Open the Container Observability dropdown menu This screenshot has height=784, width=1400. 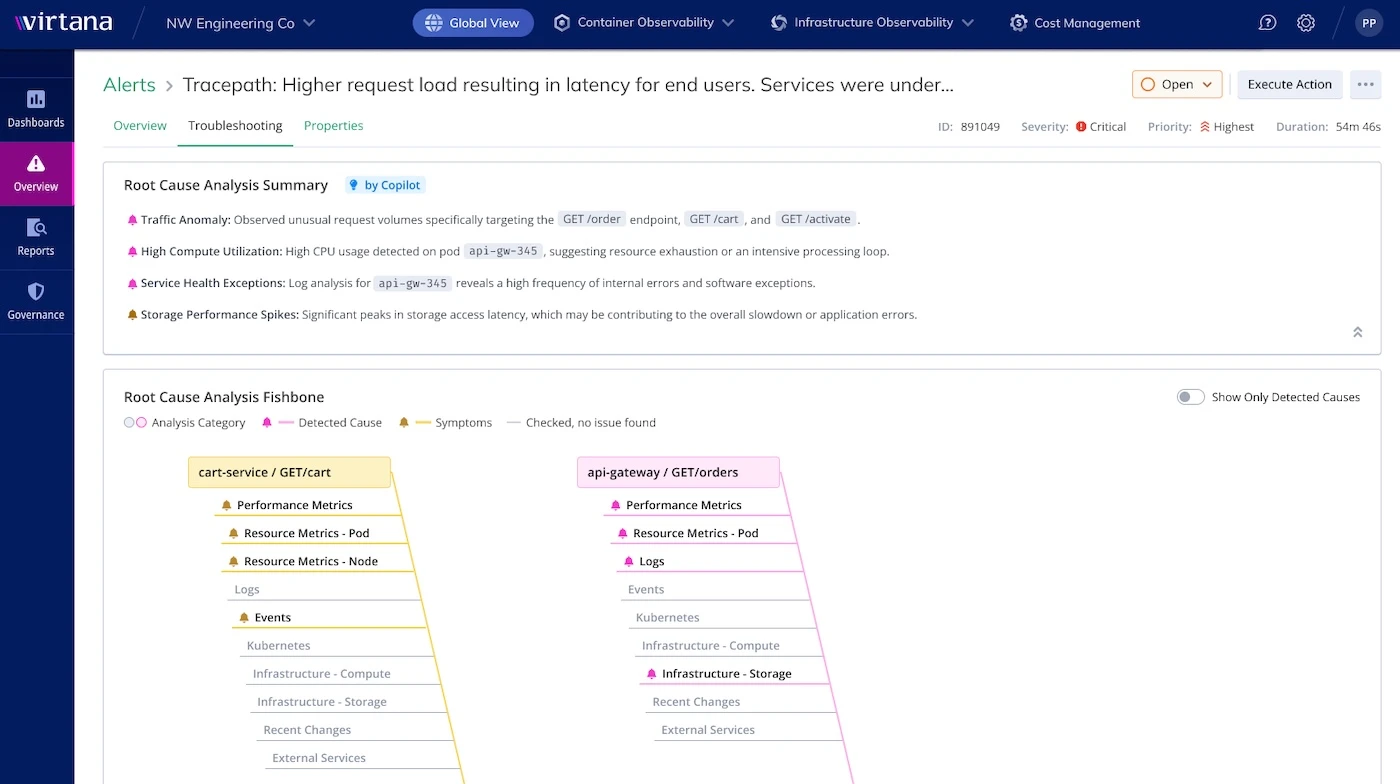pyautogui.click(x=644, y=23)
